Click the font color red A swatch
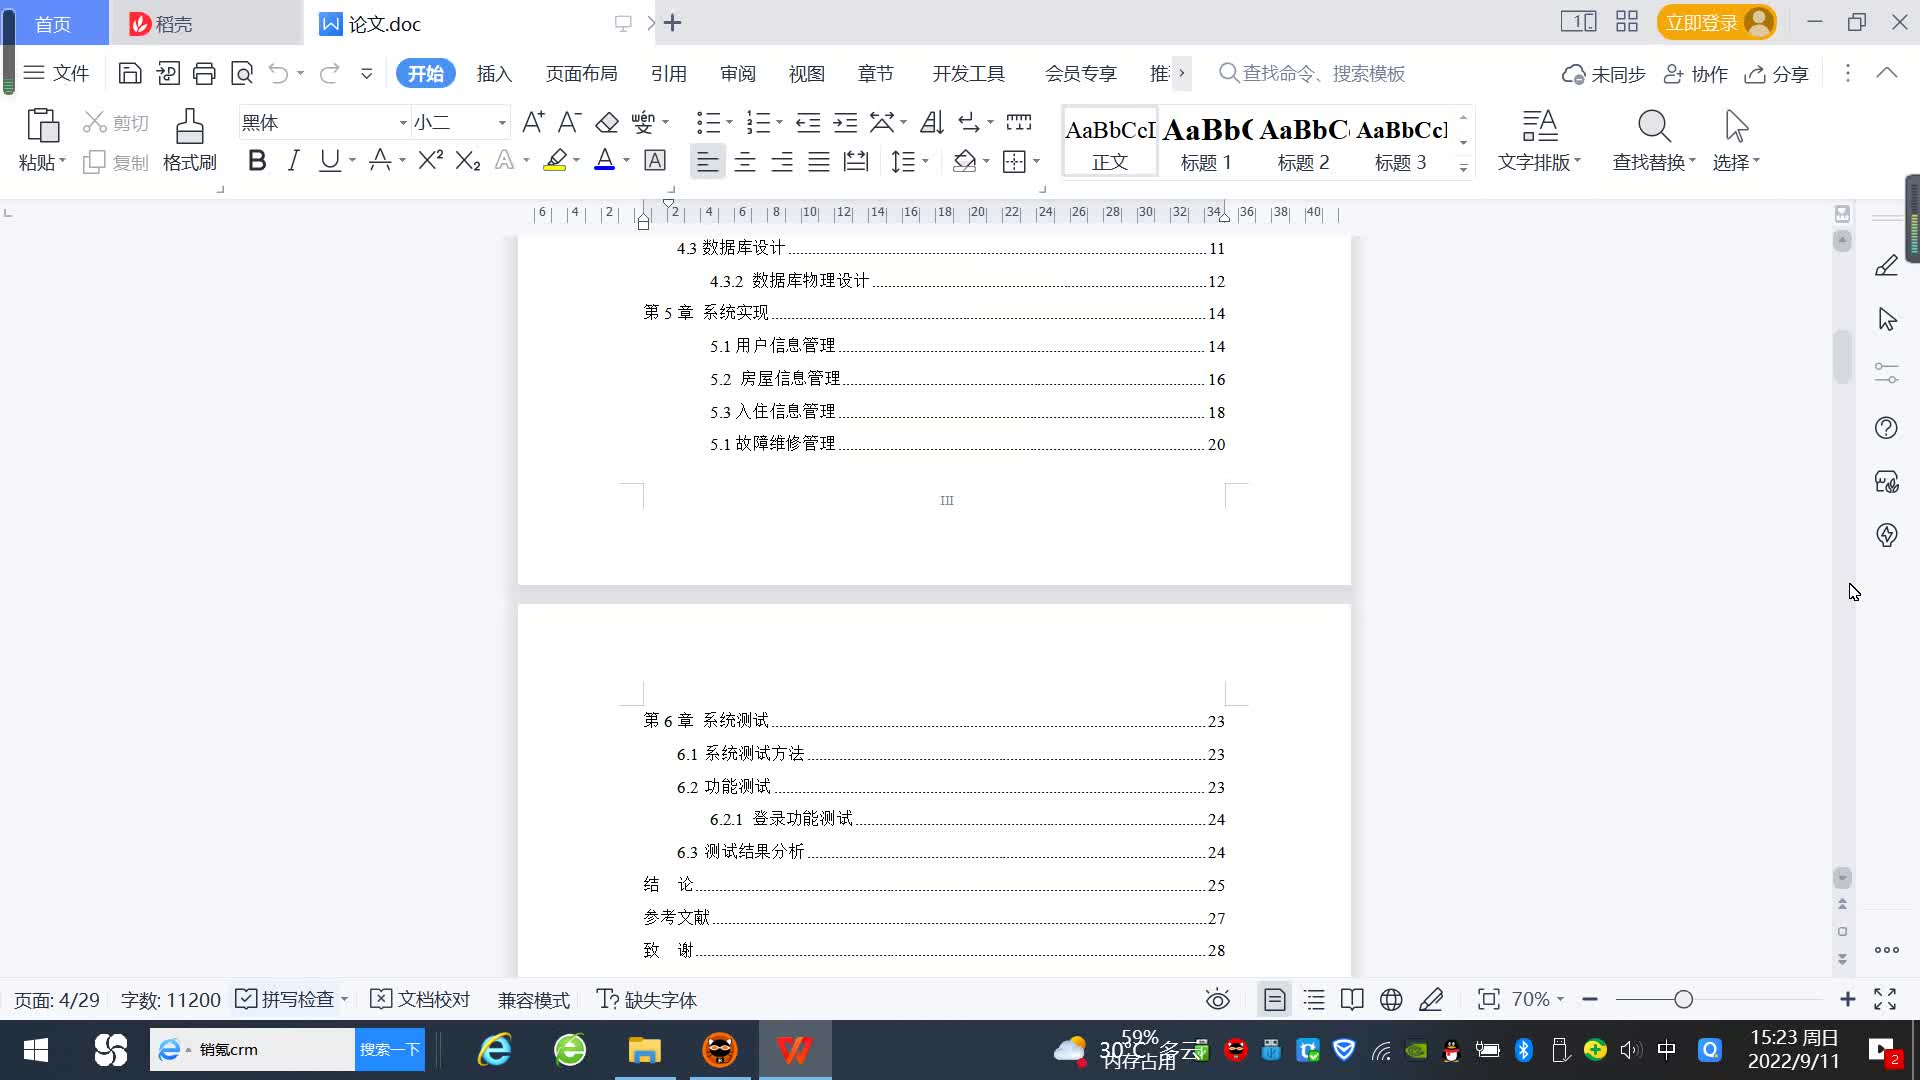Viewport: 1920px width, 1080px height. 604,161
